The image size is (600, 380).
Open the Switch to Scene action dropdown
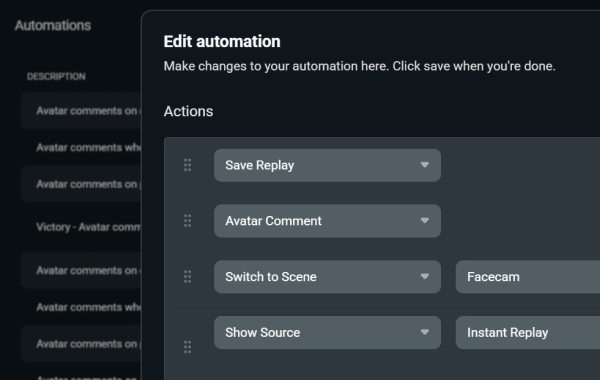pyautogui.click(x=327, y=277)
